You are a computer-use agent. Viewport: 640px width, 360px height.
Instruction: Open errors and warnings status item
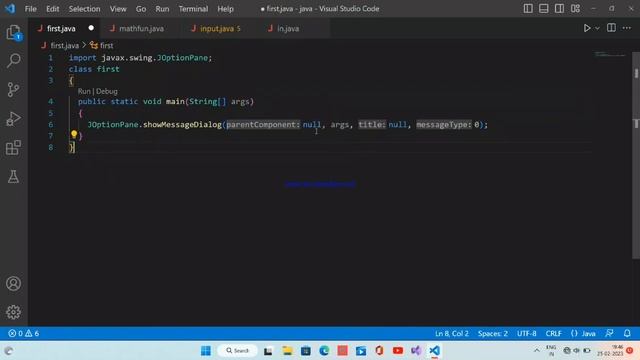(24, 333)
